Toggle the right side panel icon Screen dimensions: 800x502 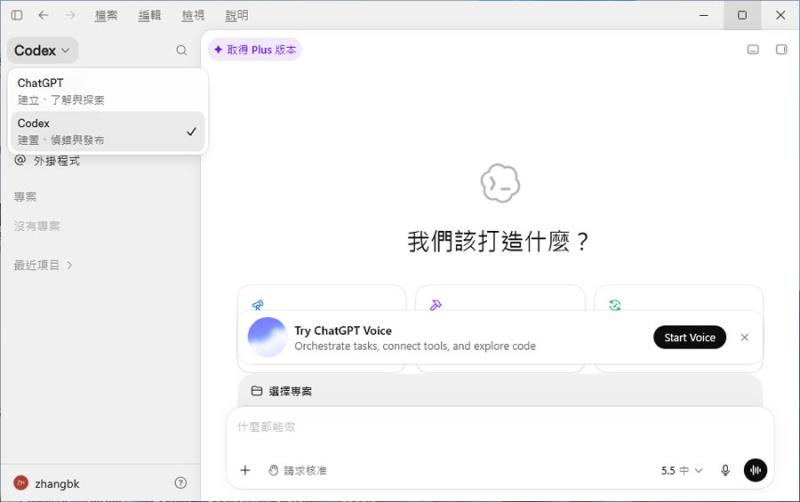(x=781, y=49)
